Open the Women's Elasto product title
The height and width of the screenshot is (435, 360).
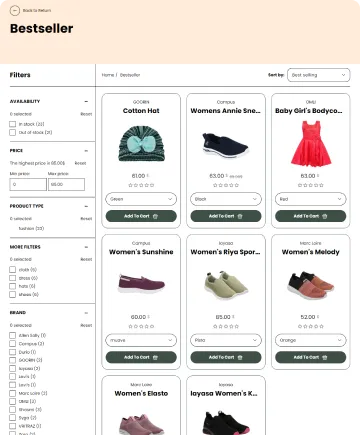pyautogui.click(x=141, y=394)
